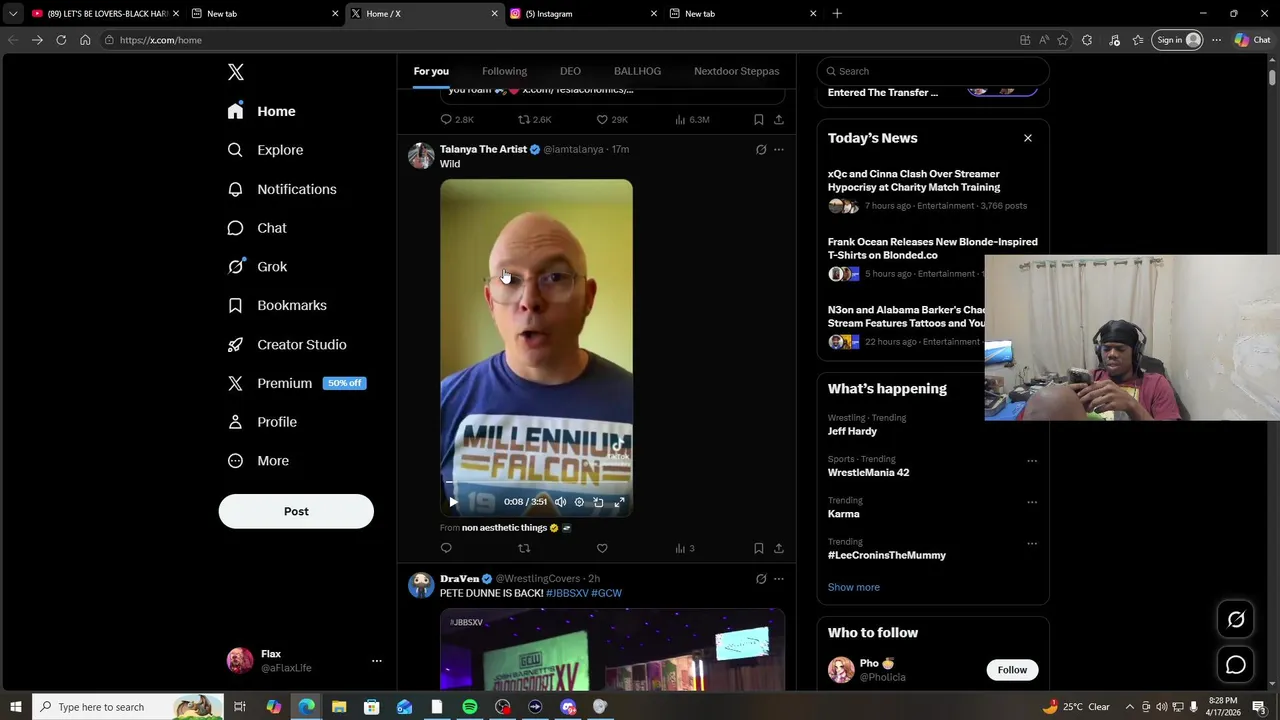Screen dimensions: 1280x720
Task: Open Spotify from the Windows taskbar
Action: 469,707
